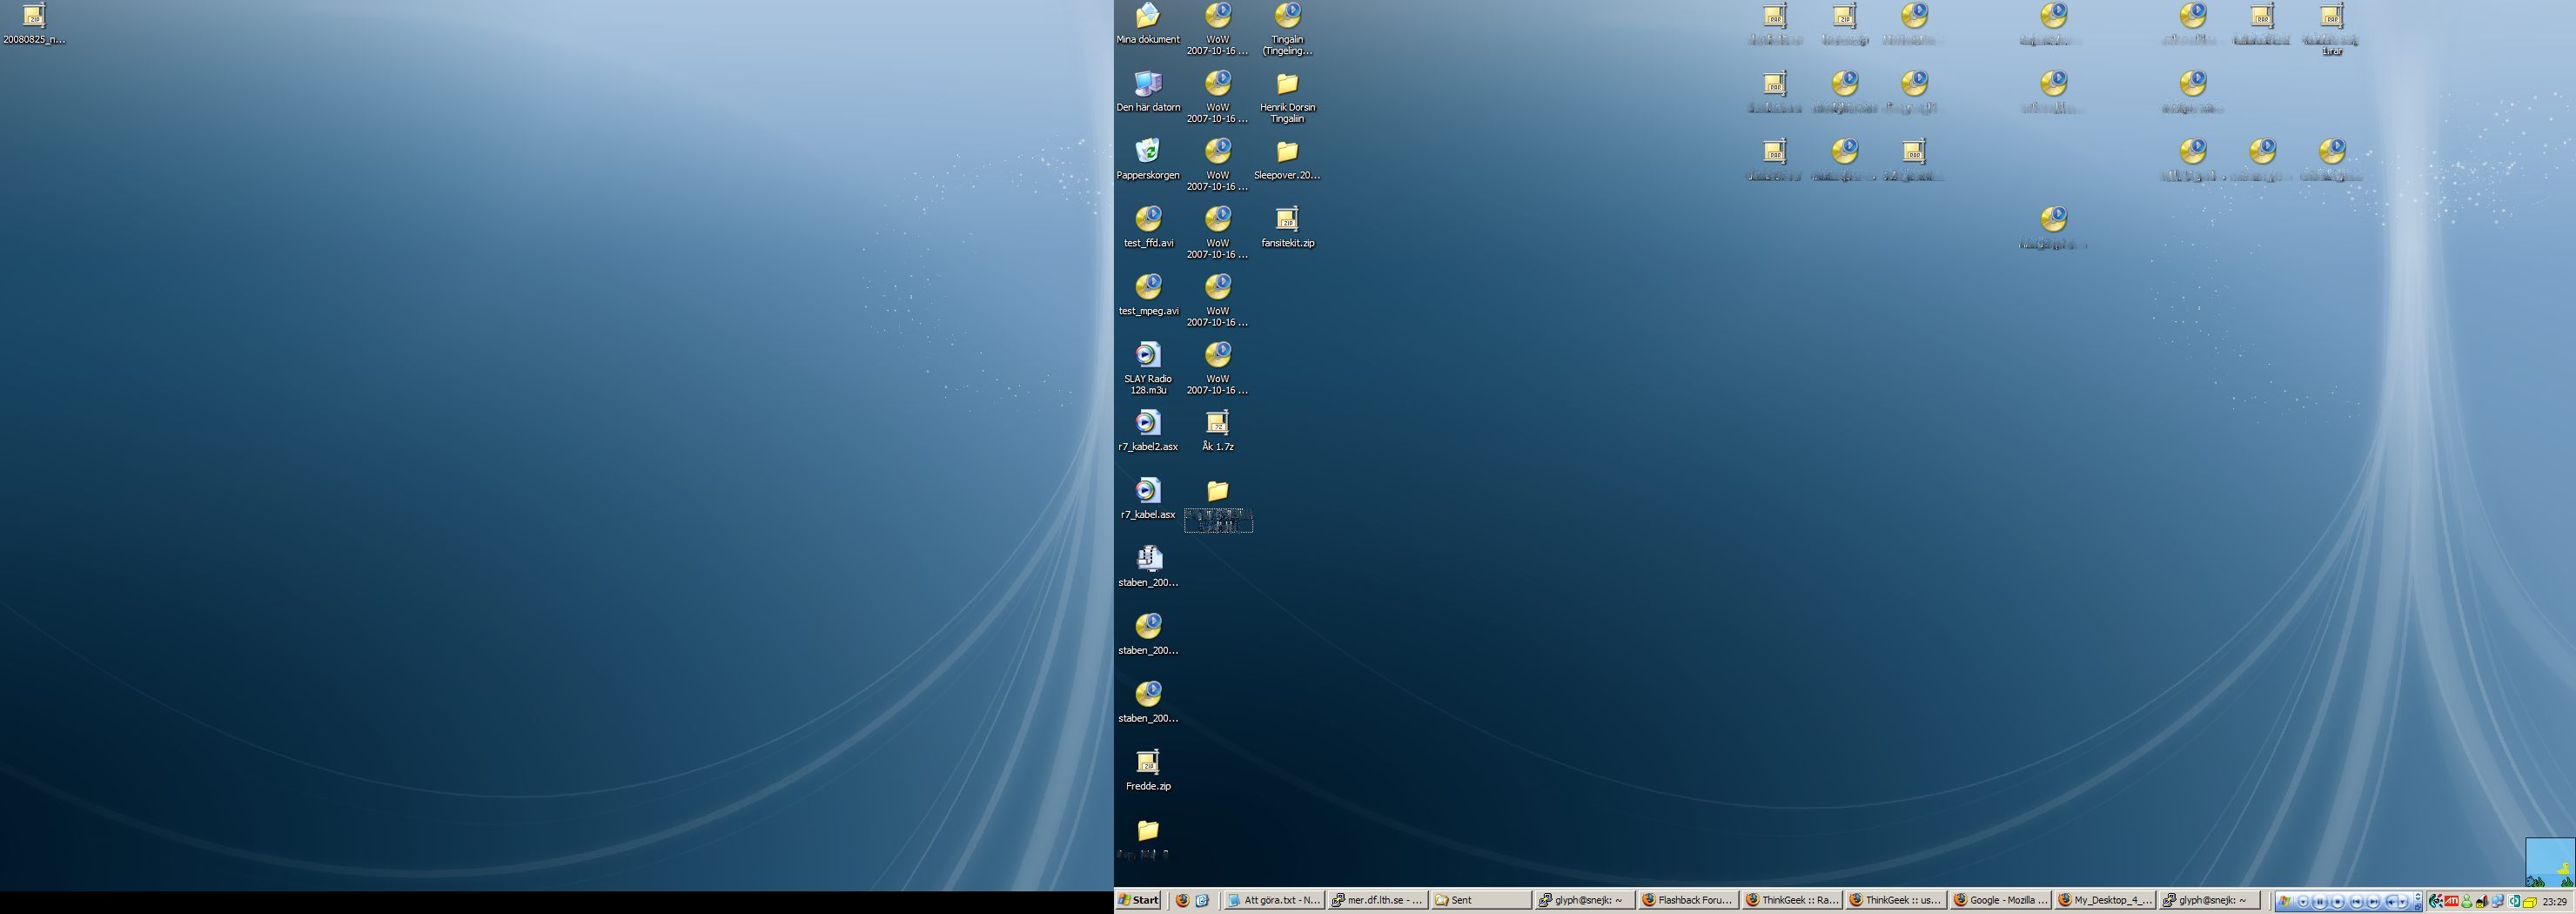The height and width of the screenshot is (914, 2576).
Task: Click the yellow box tray icon
Action: pos(2529,904)
